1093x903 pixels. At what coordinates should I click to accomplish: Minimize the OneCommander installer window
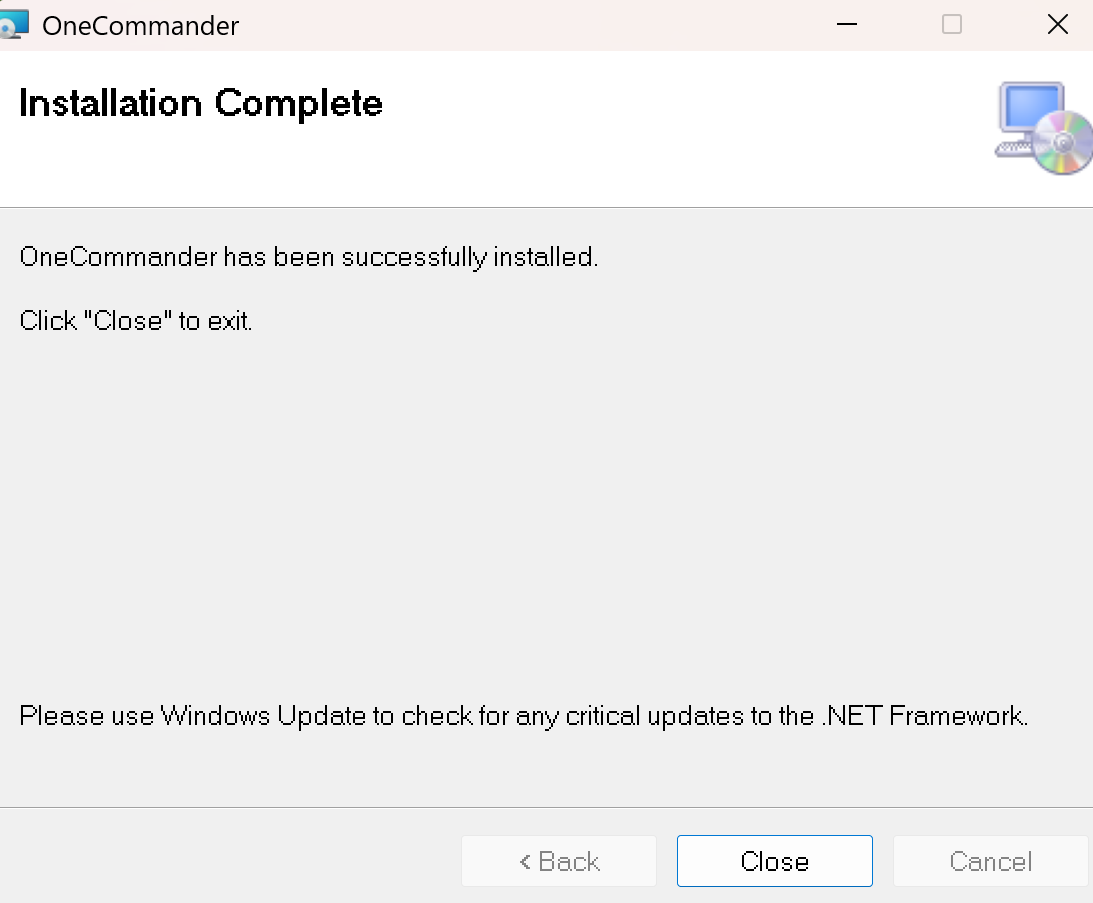[x=846, y=25]
